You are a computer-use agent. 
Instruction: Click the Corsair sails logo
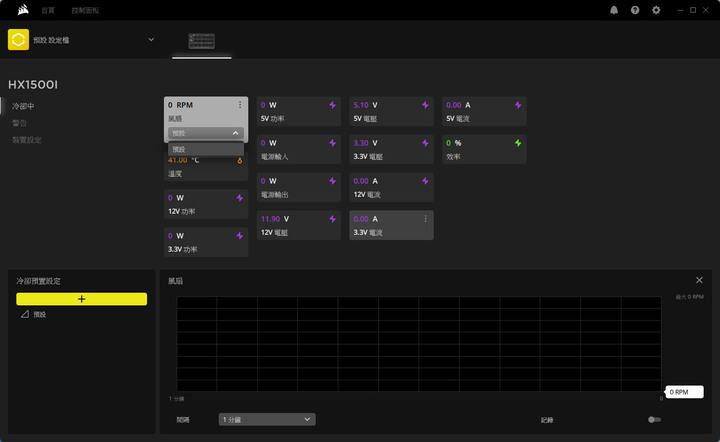coord(23,10)
